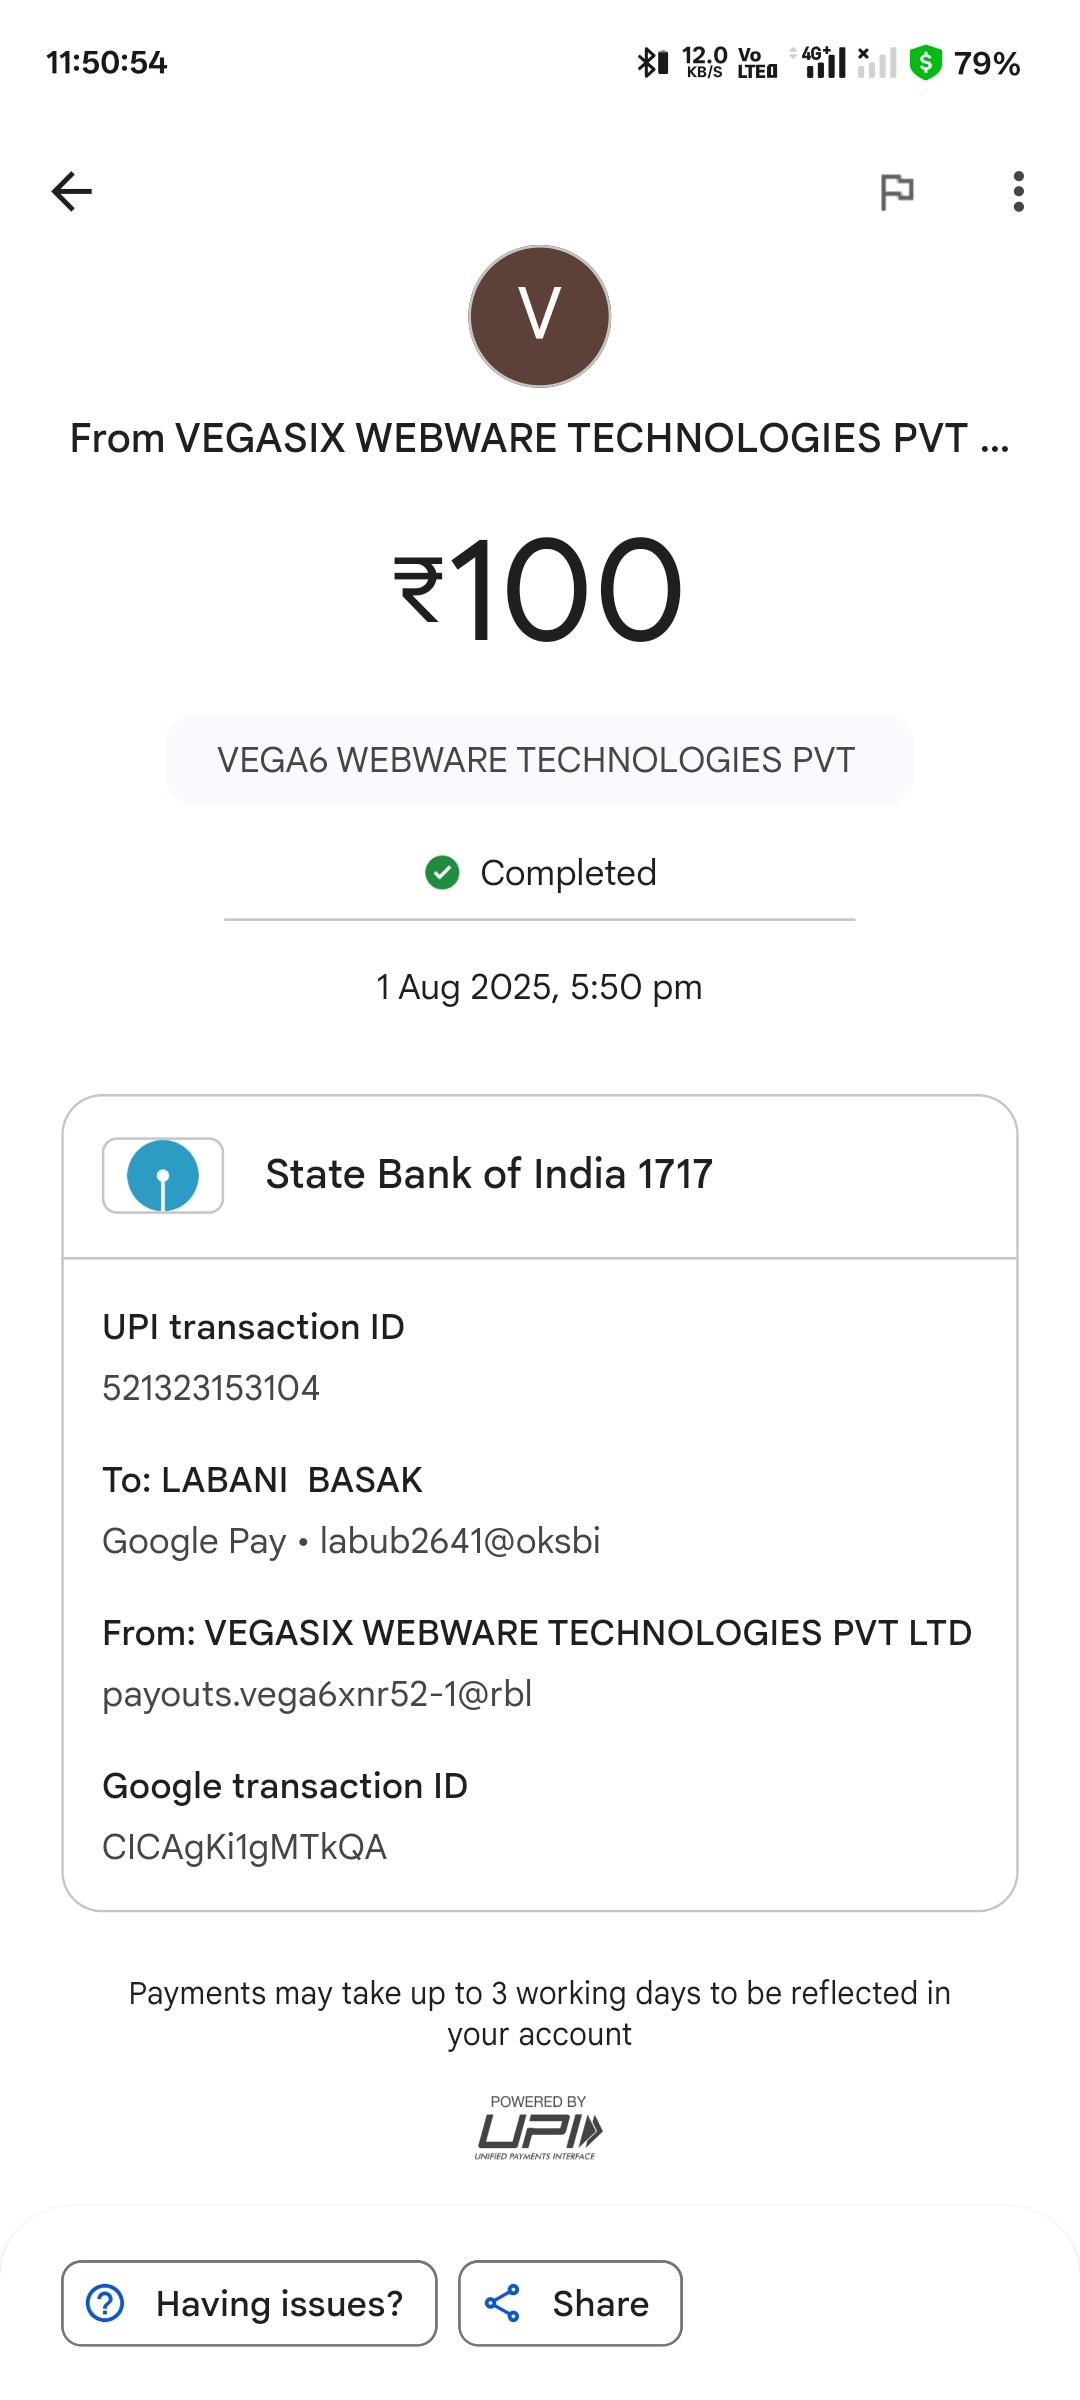
Task: Tap the Google transaction ID value
Action: pos(245,1847)
